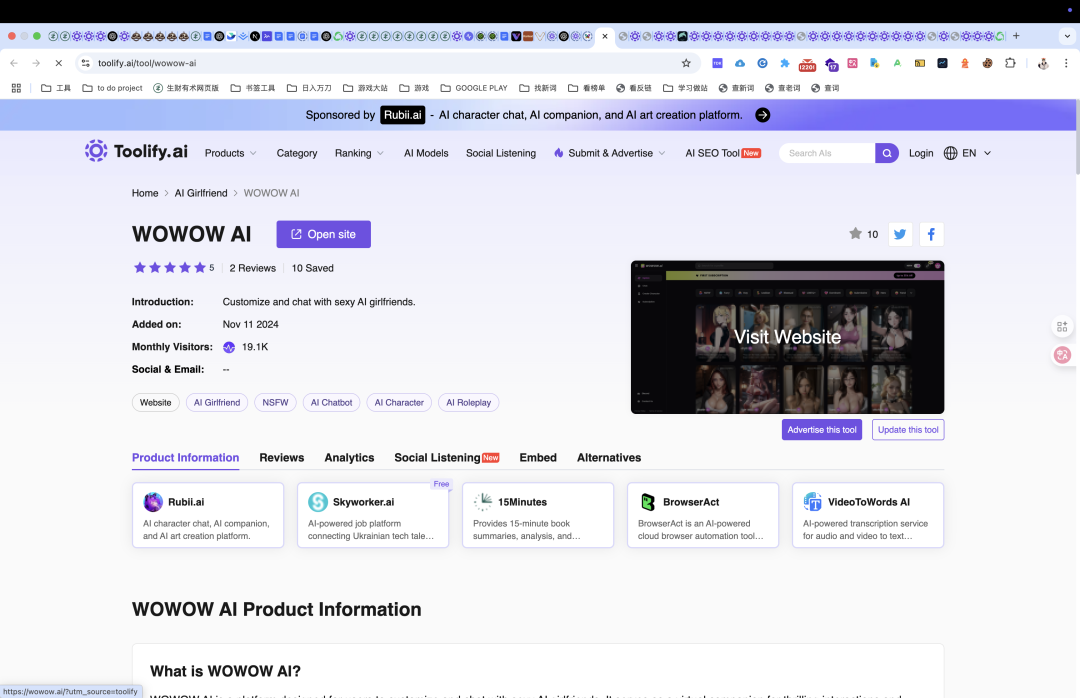Open the GOOGLE PLAY bookmarks folder

point(474,88)
